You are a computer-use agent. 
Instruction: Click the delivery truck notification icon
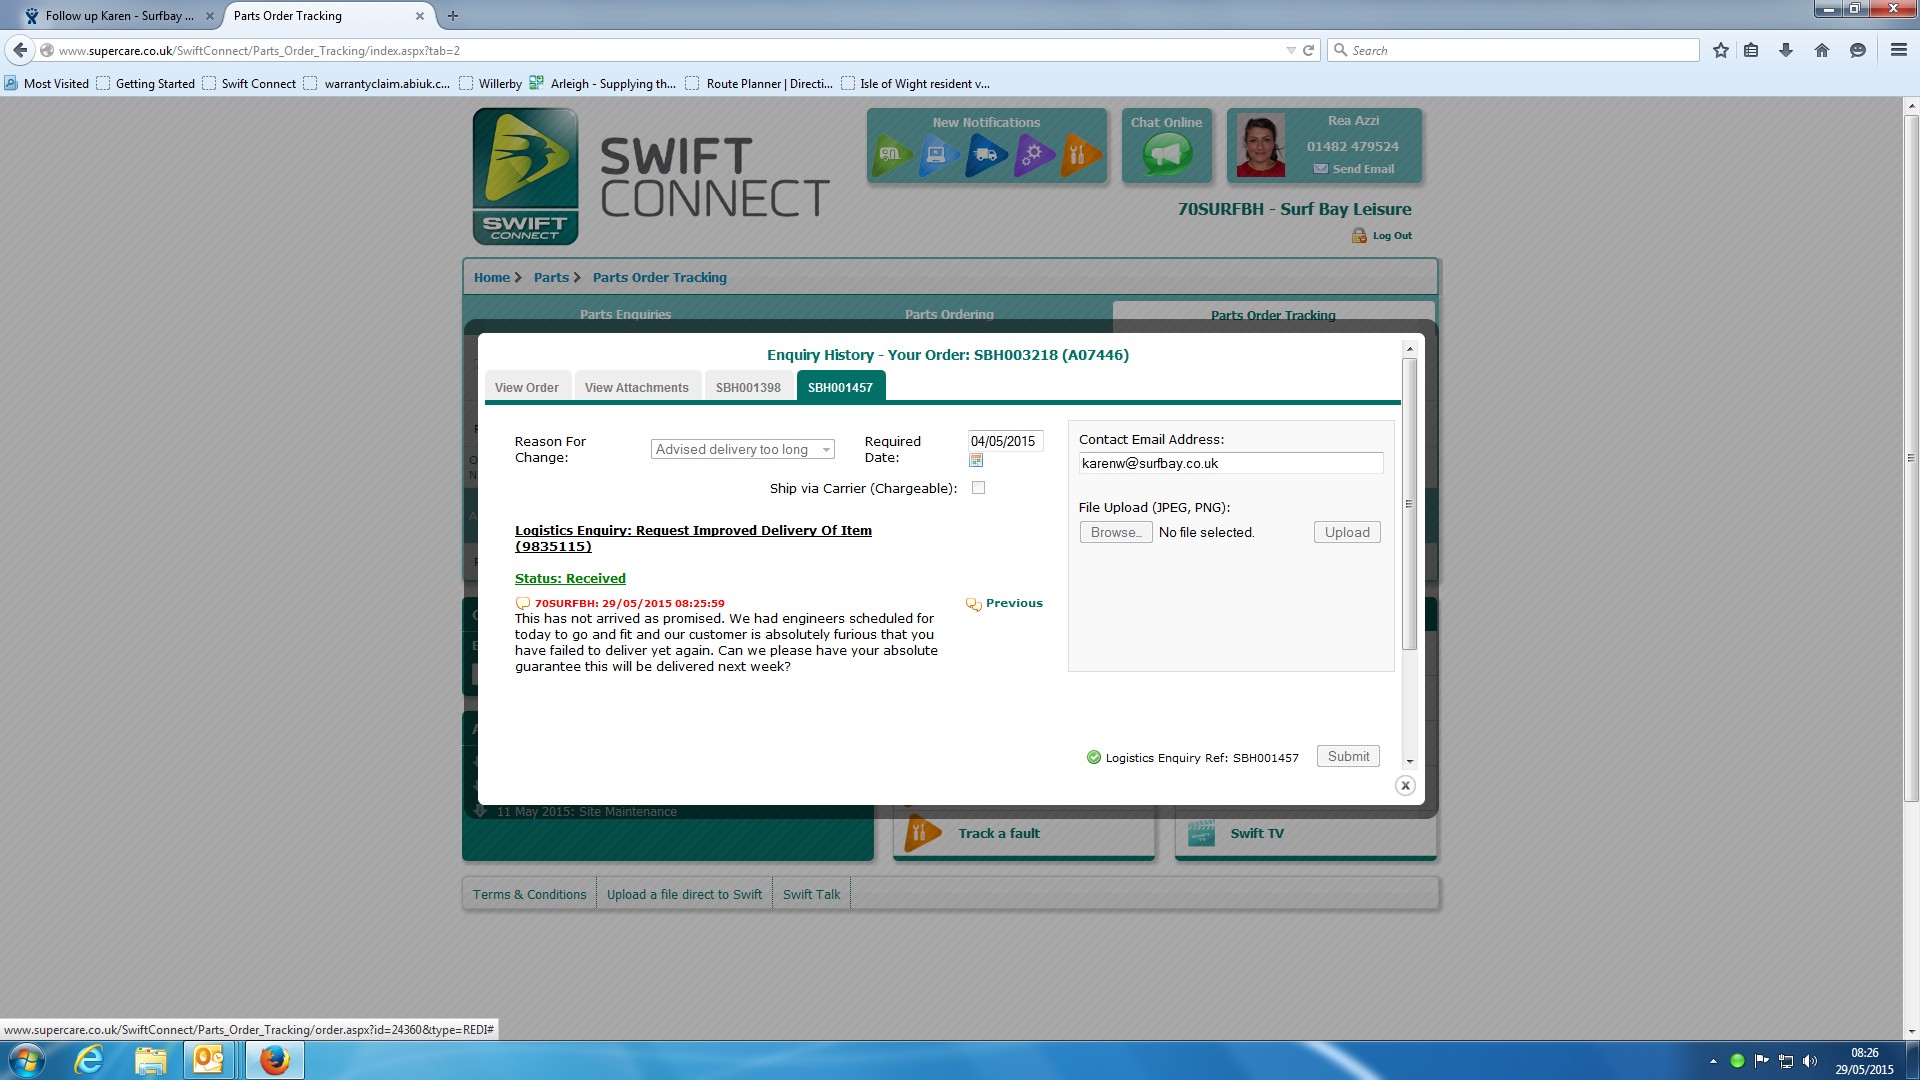[986, 155]
